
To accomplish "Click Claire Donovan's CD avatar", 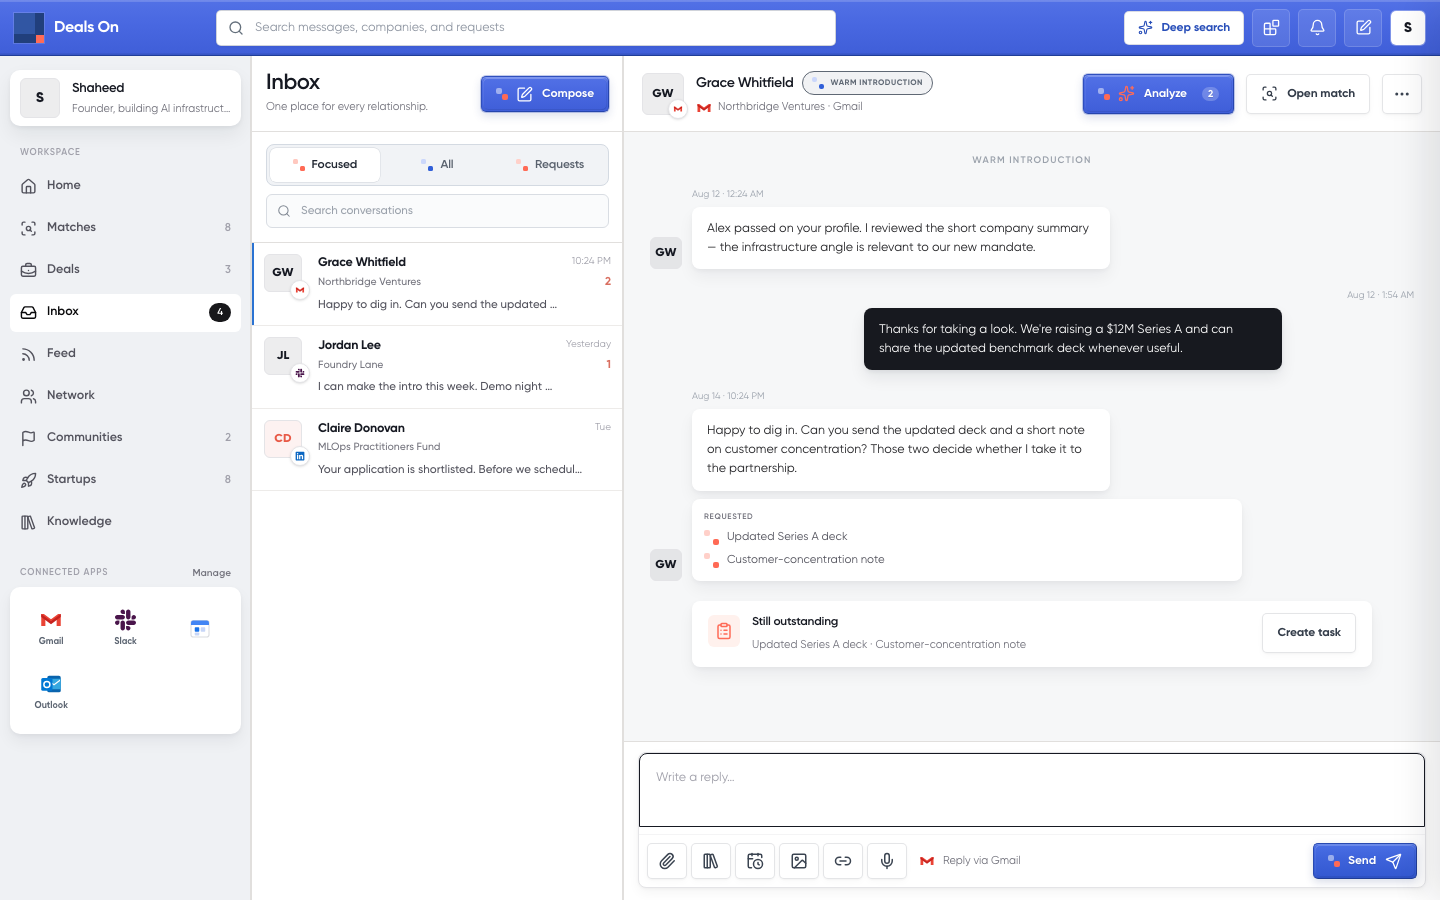I will coord(283,438).
